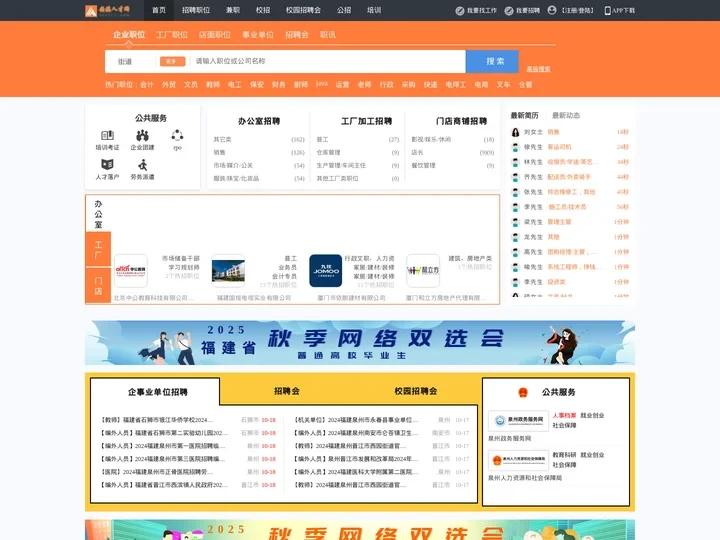
Task: Click the 注册·登陆 link
Action: (x=577, y=11)
